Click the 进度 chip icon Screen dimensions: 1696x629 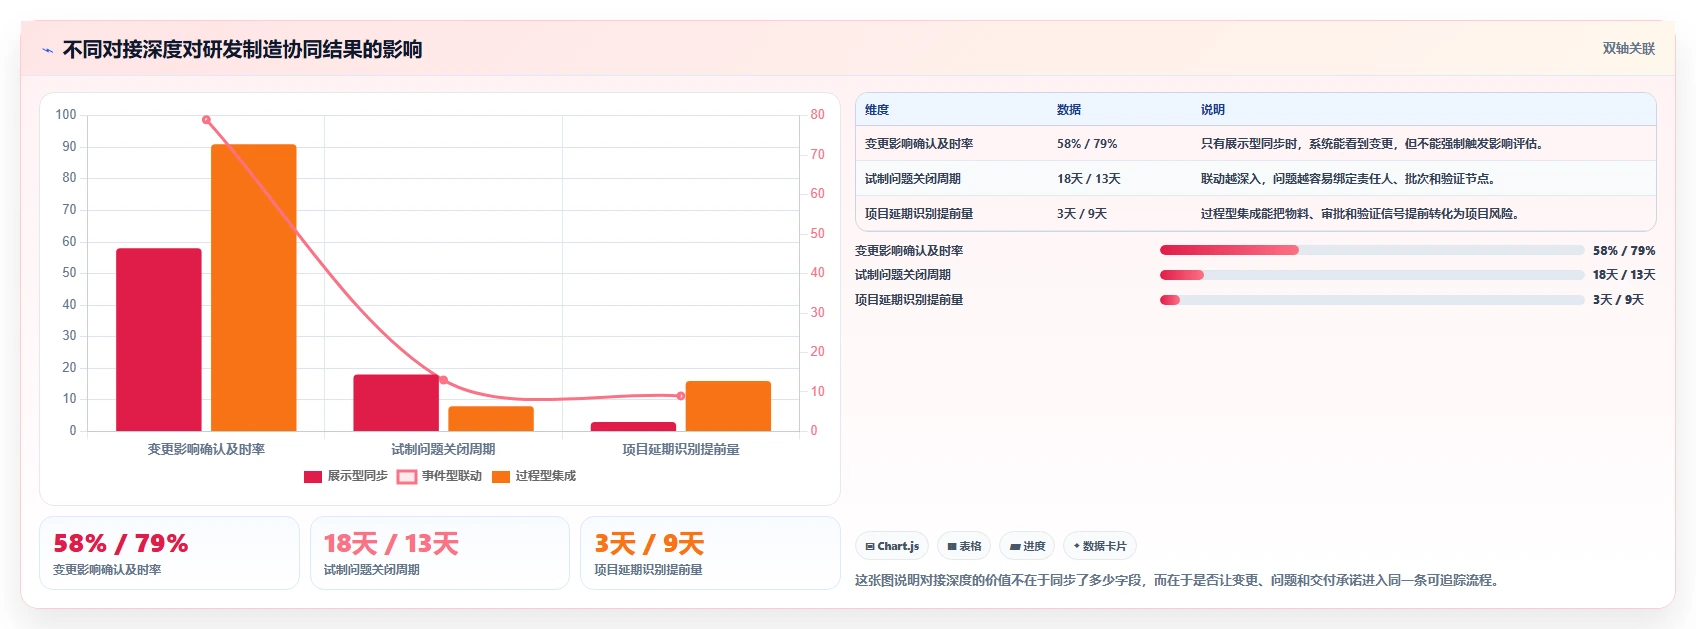(1015, 547)
